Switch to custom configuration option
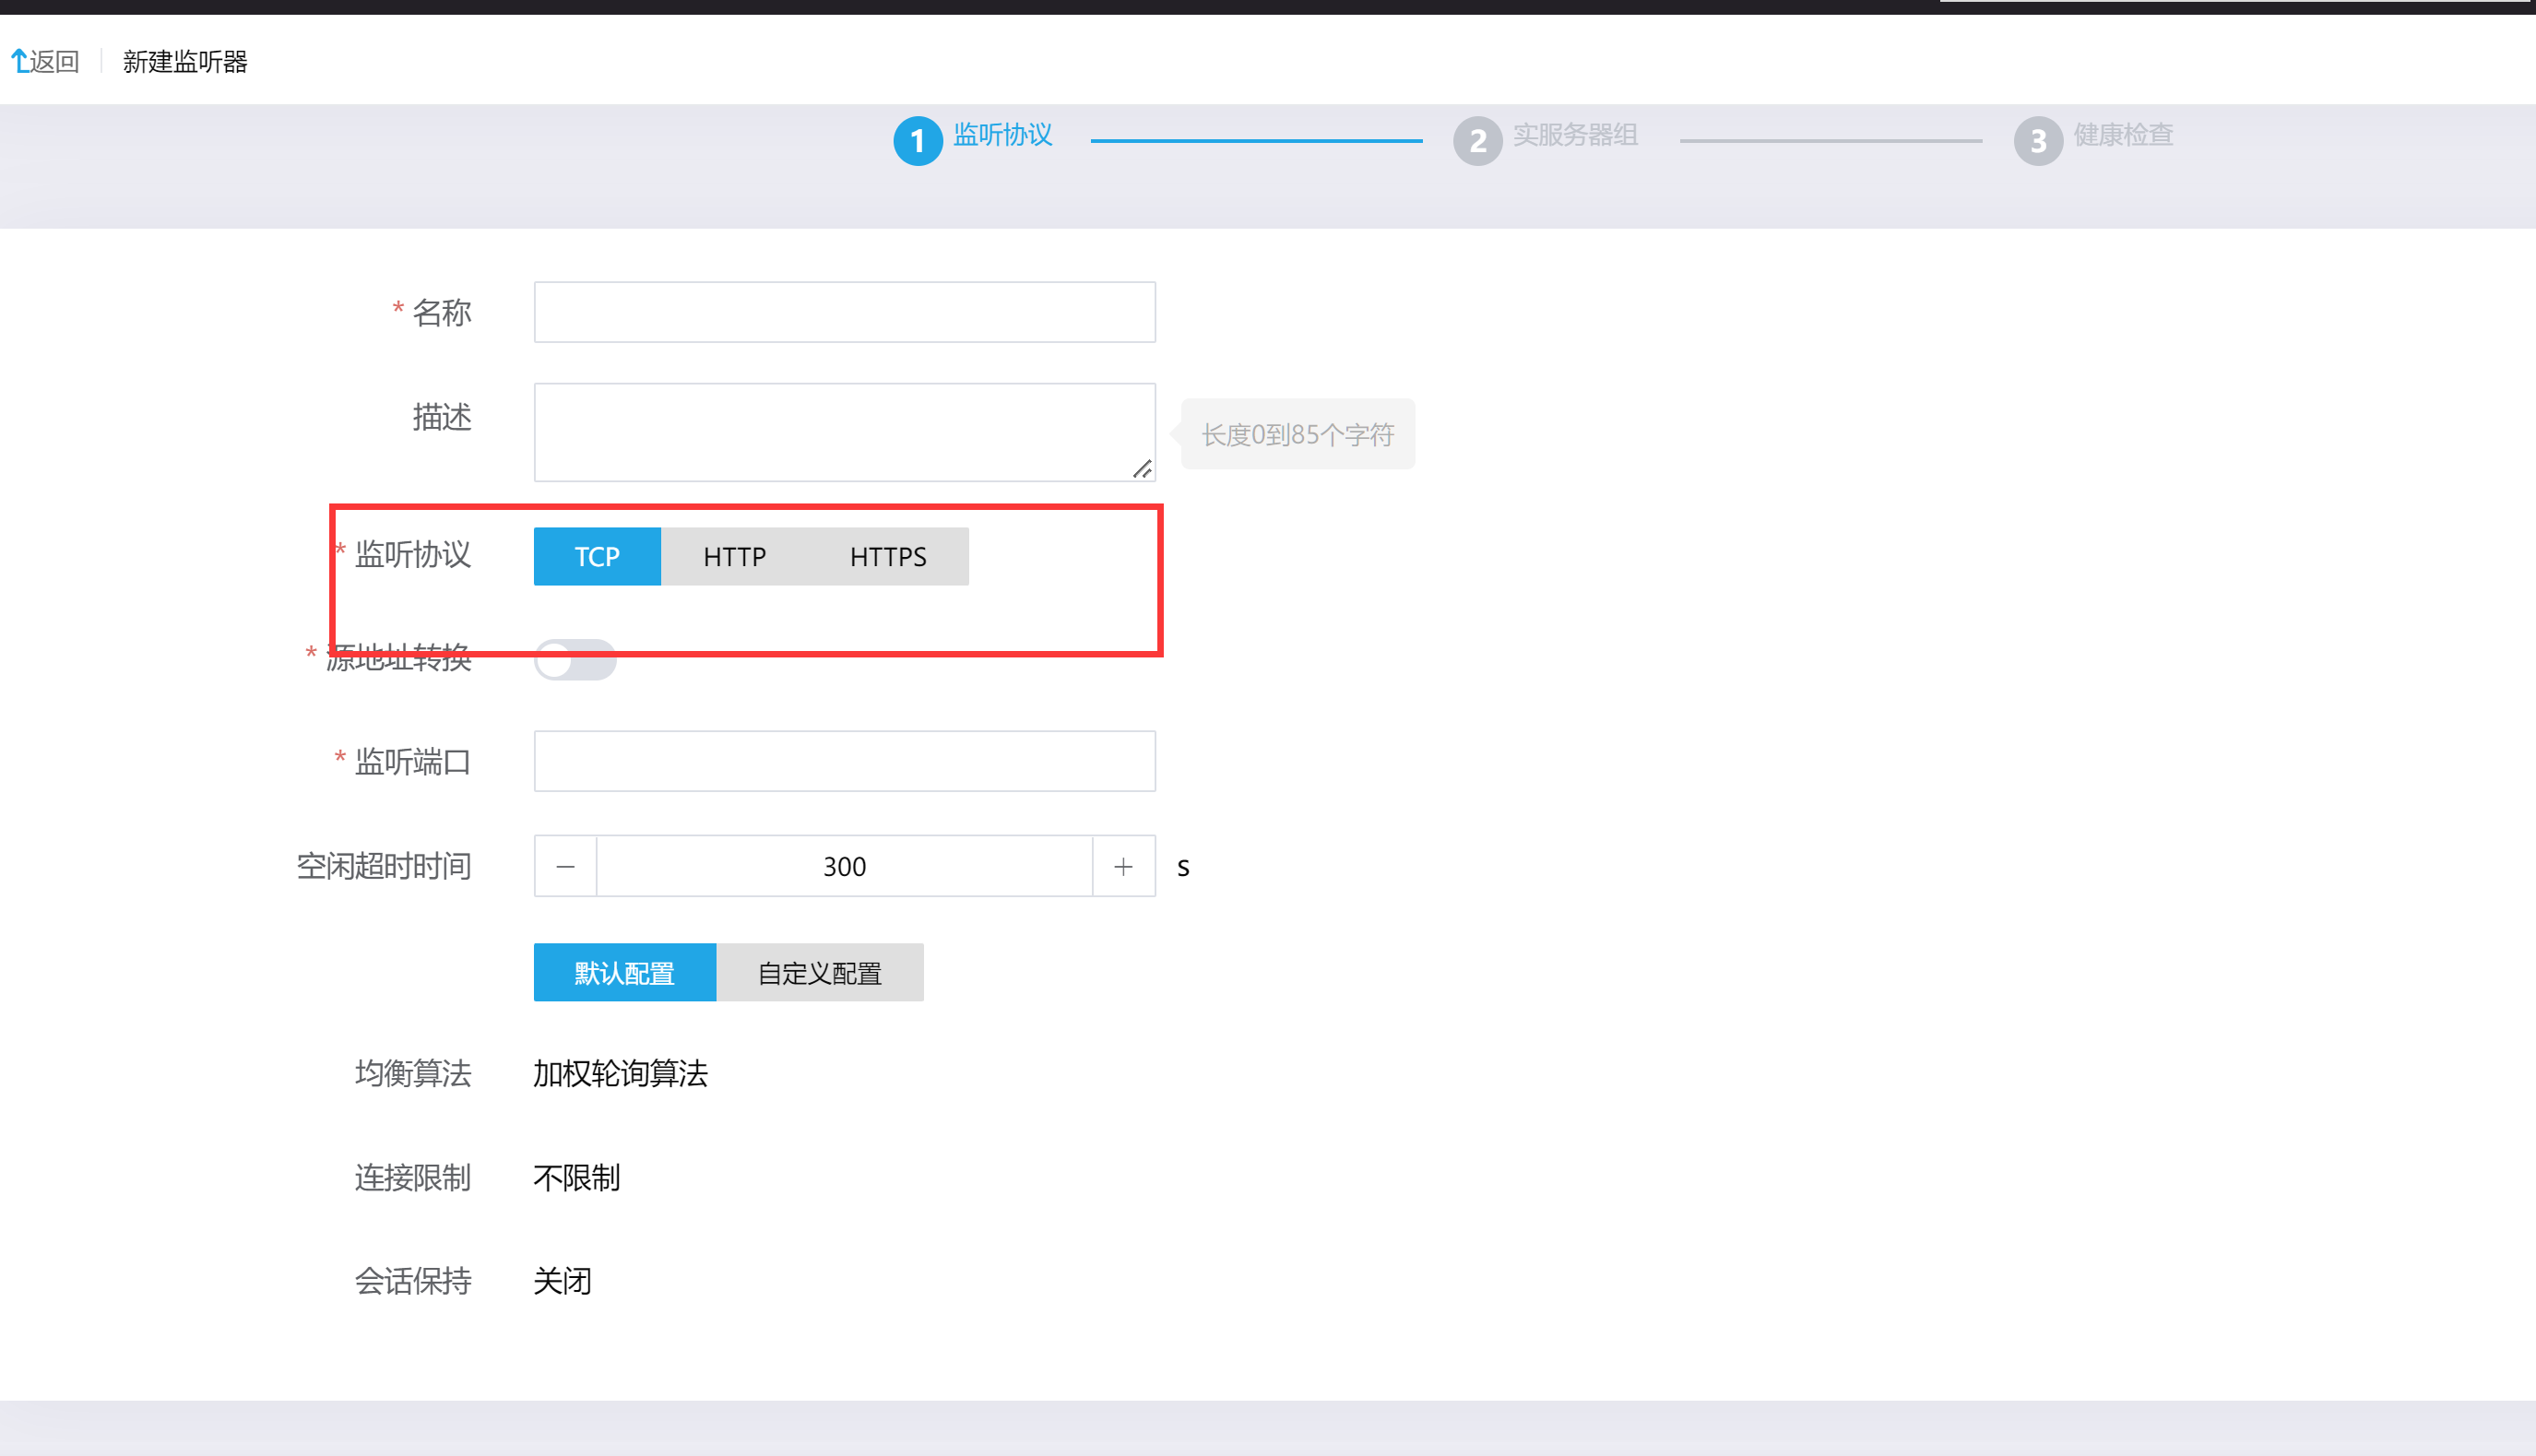The height and width of the screenshot is (1456, 2536). pyautogui.click(x=819, y=973)
